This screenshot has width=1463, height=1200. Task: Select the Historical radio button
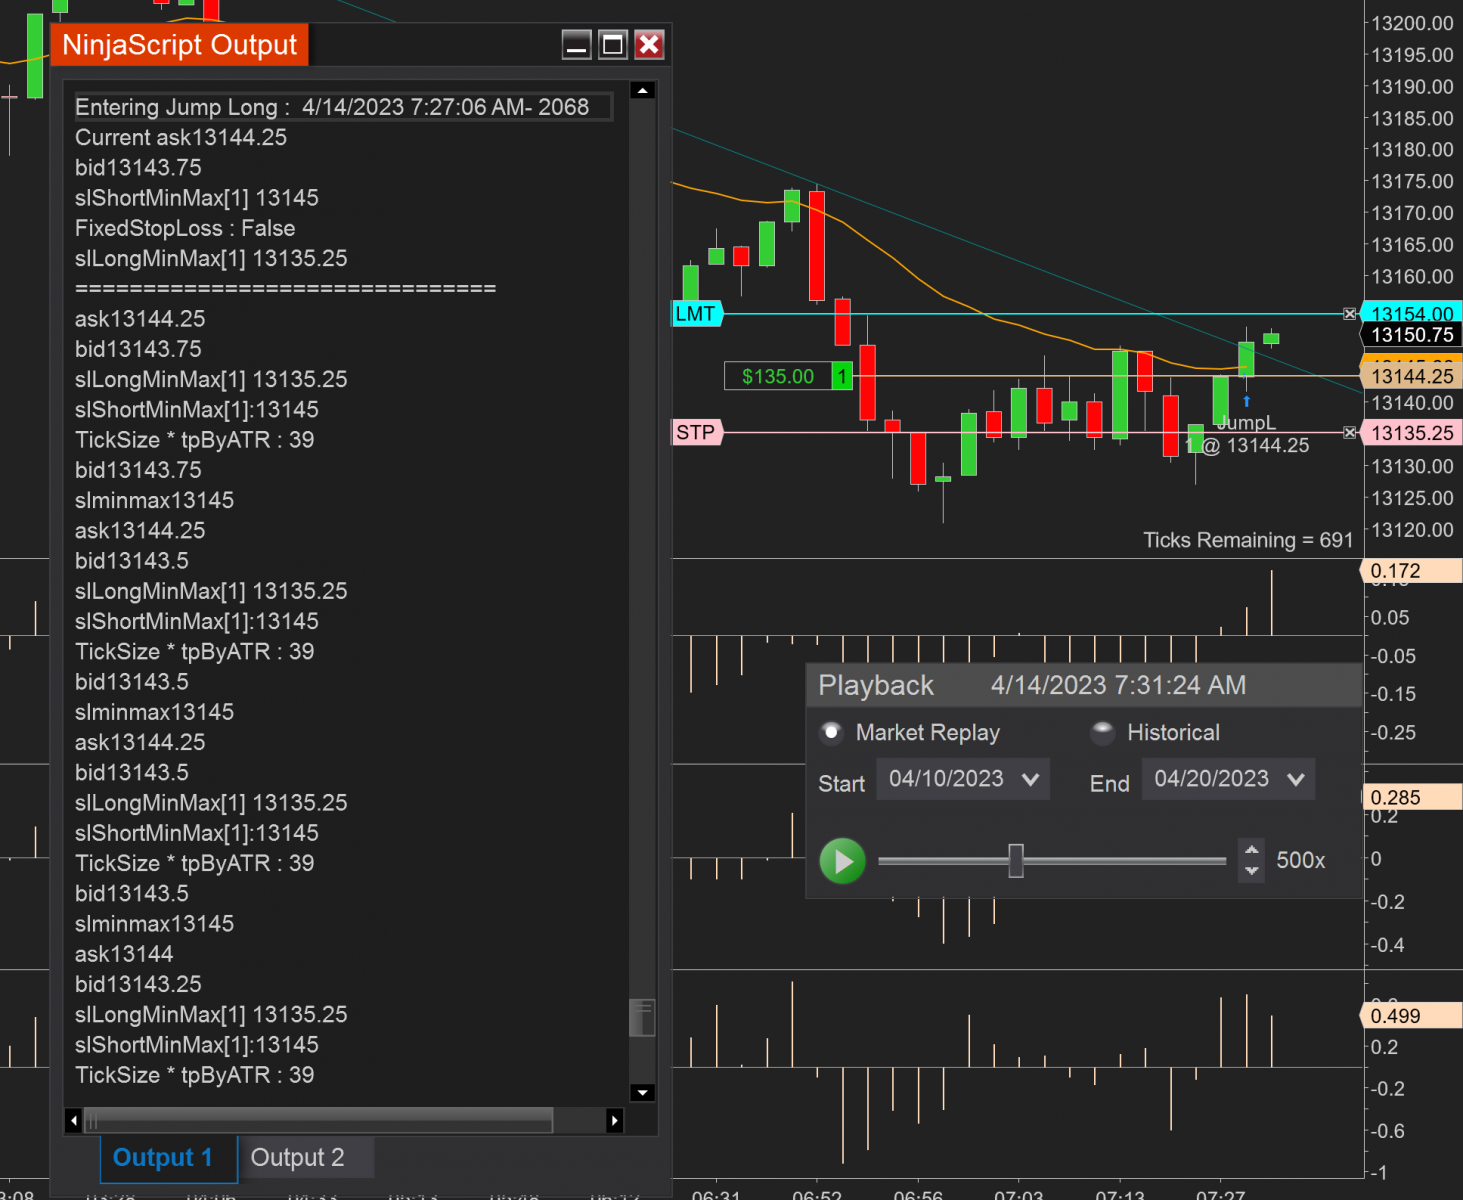point(1102,733)
